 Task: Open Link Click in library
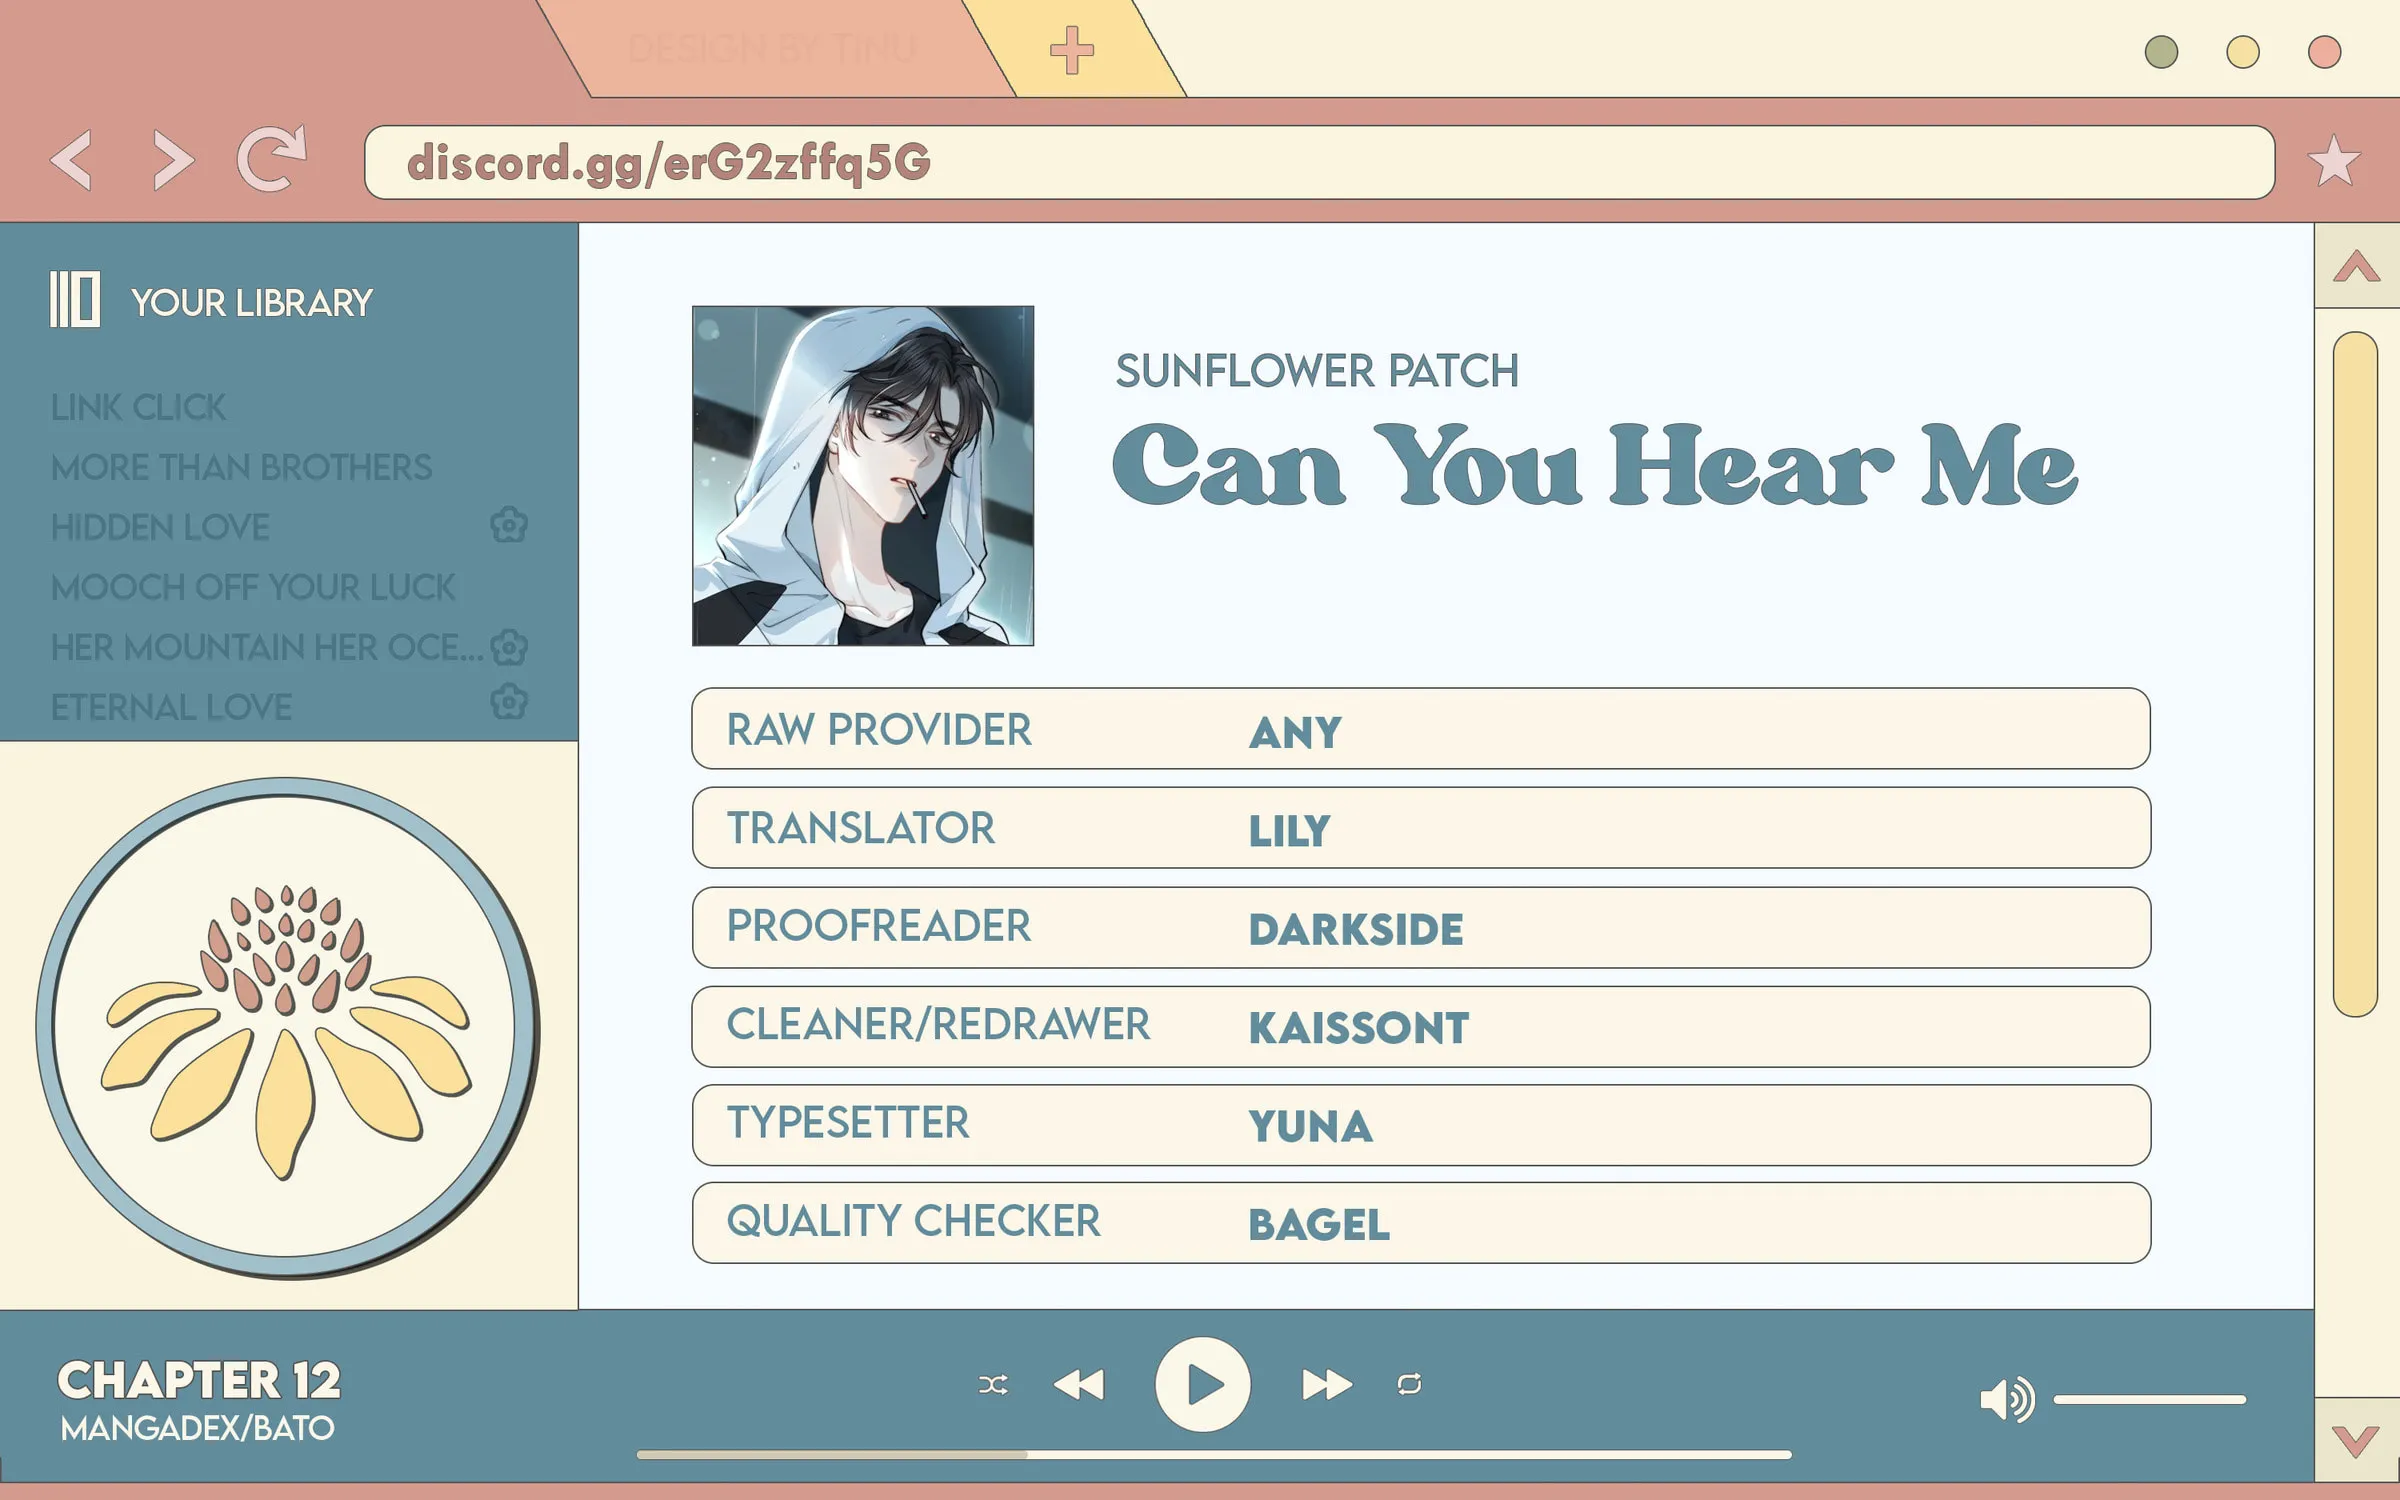(x=139, y=407)
